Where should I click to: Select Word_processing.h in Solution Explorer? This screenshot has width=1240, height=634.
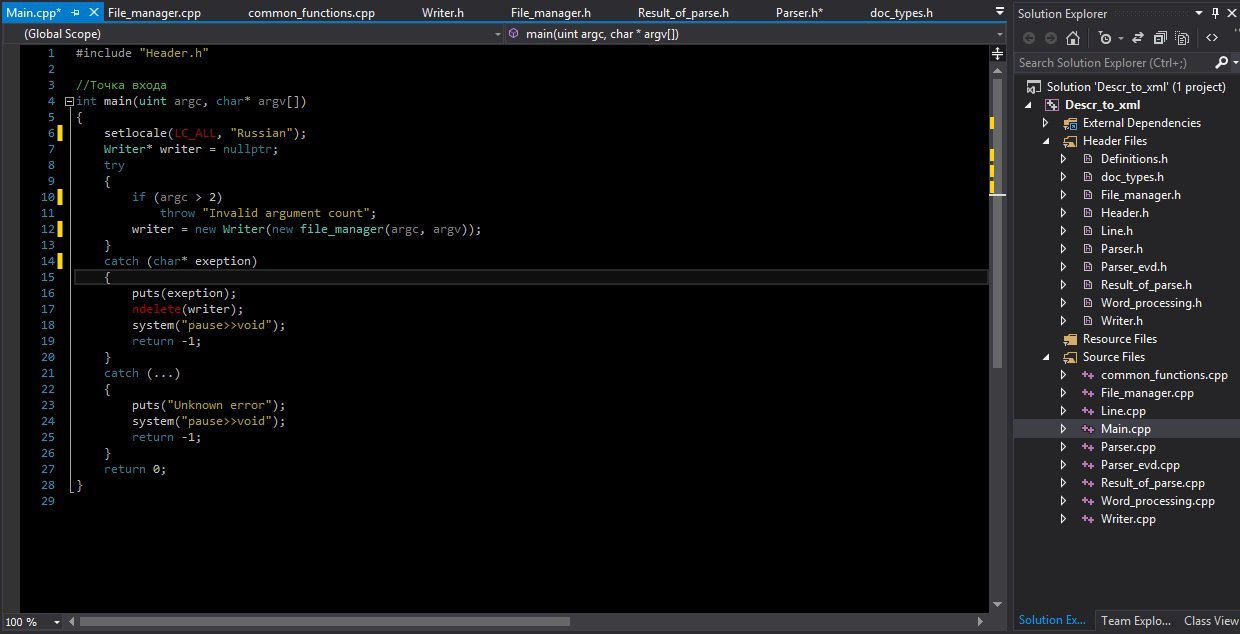tap(1151, 303)
